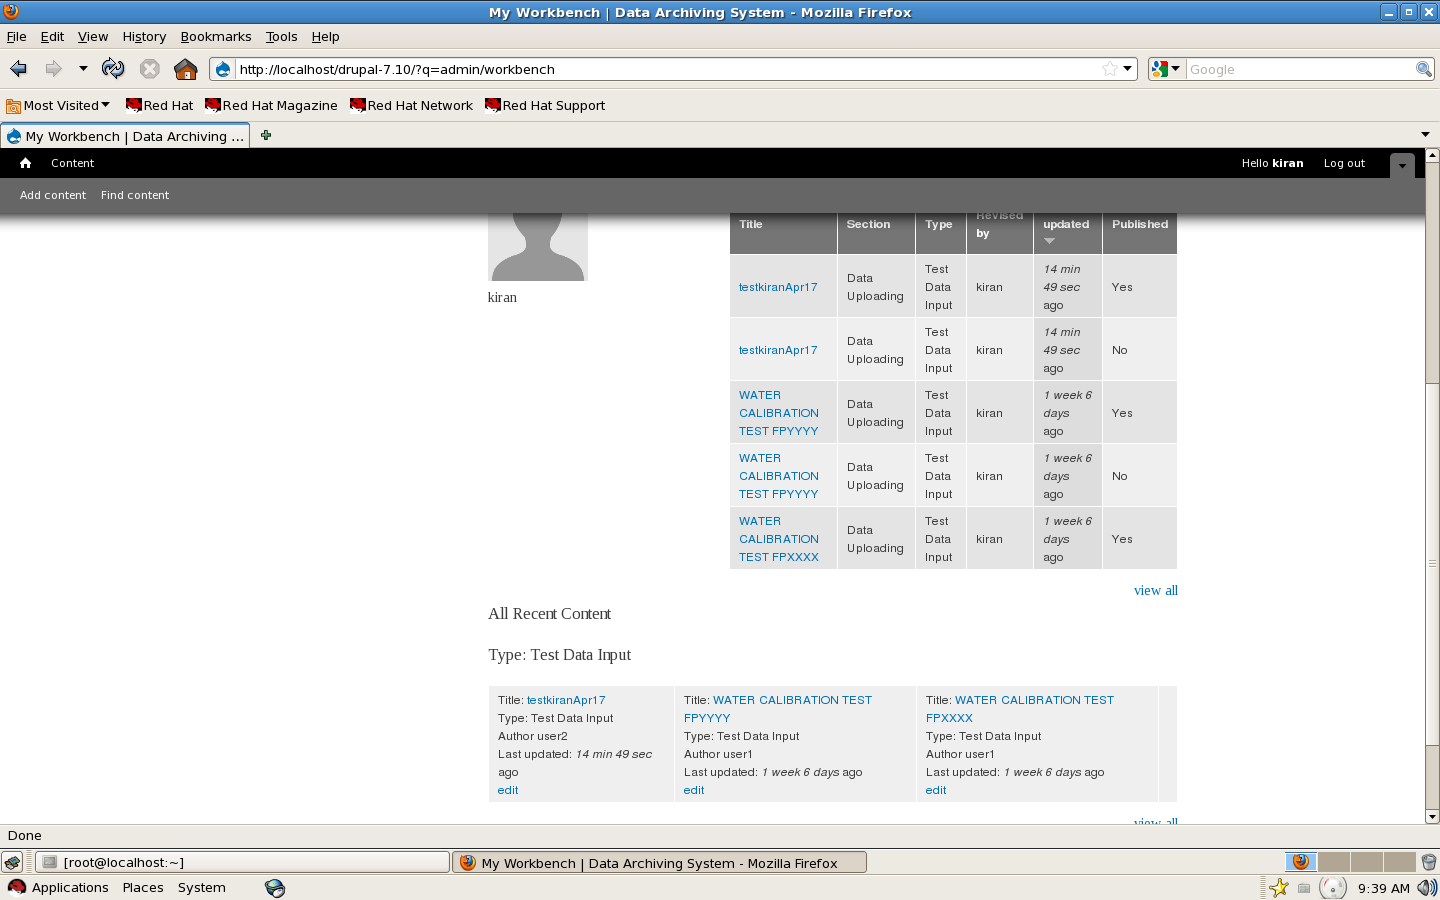Click inside the URL address field
The width and height of the screenshot is (1440, 900).
(600, 69)
